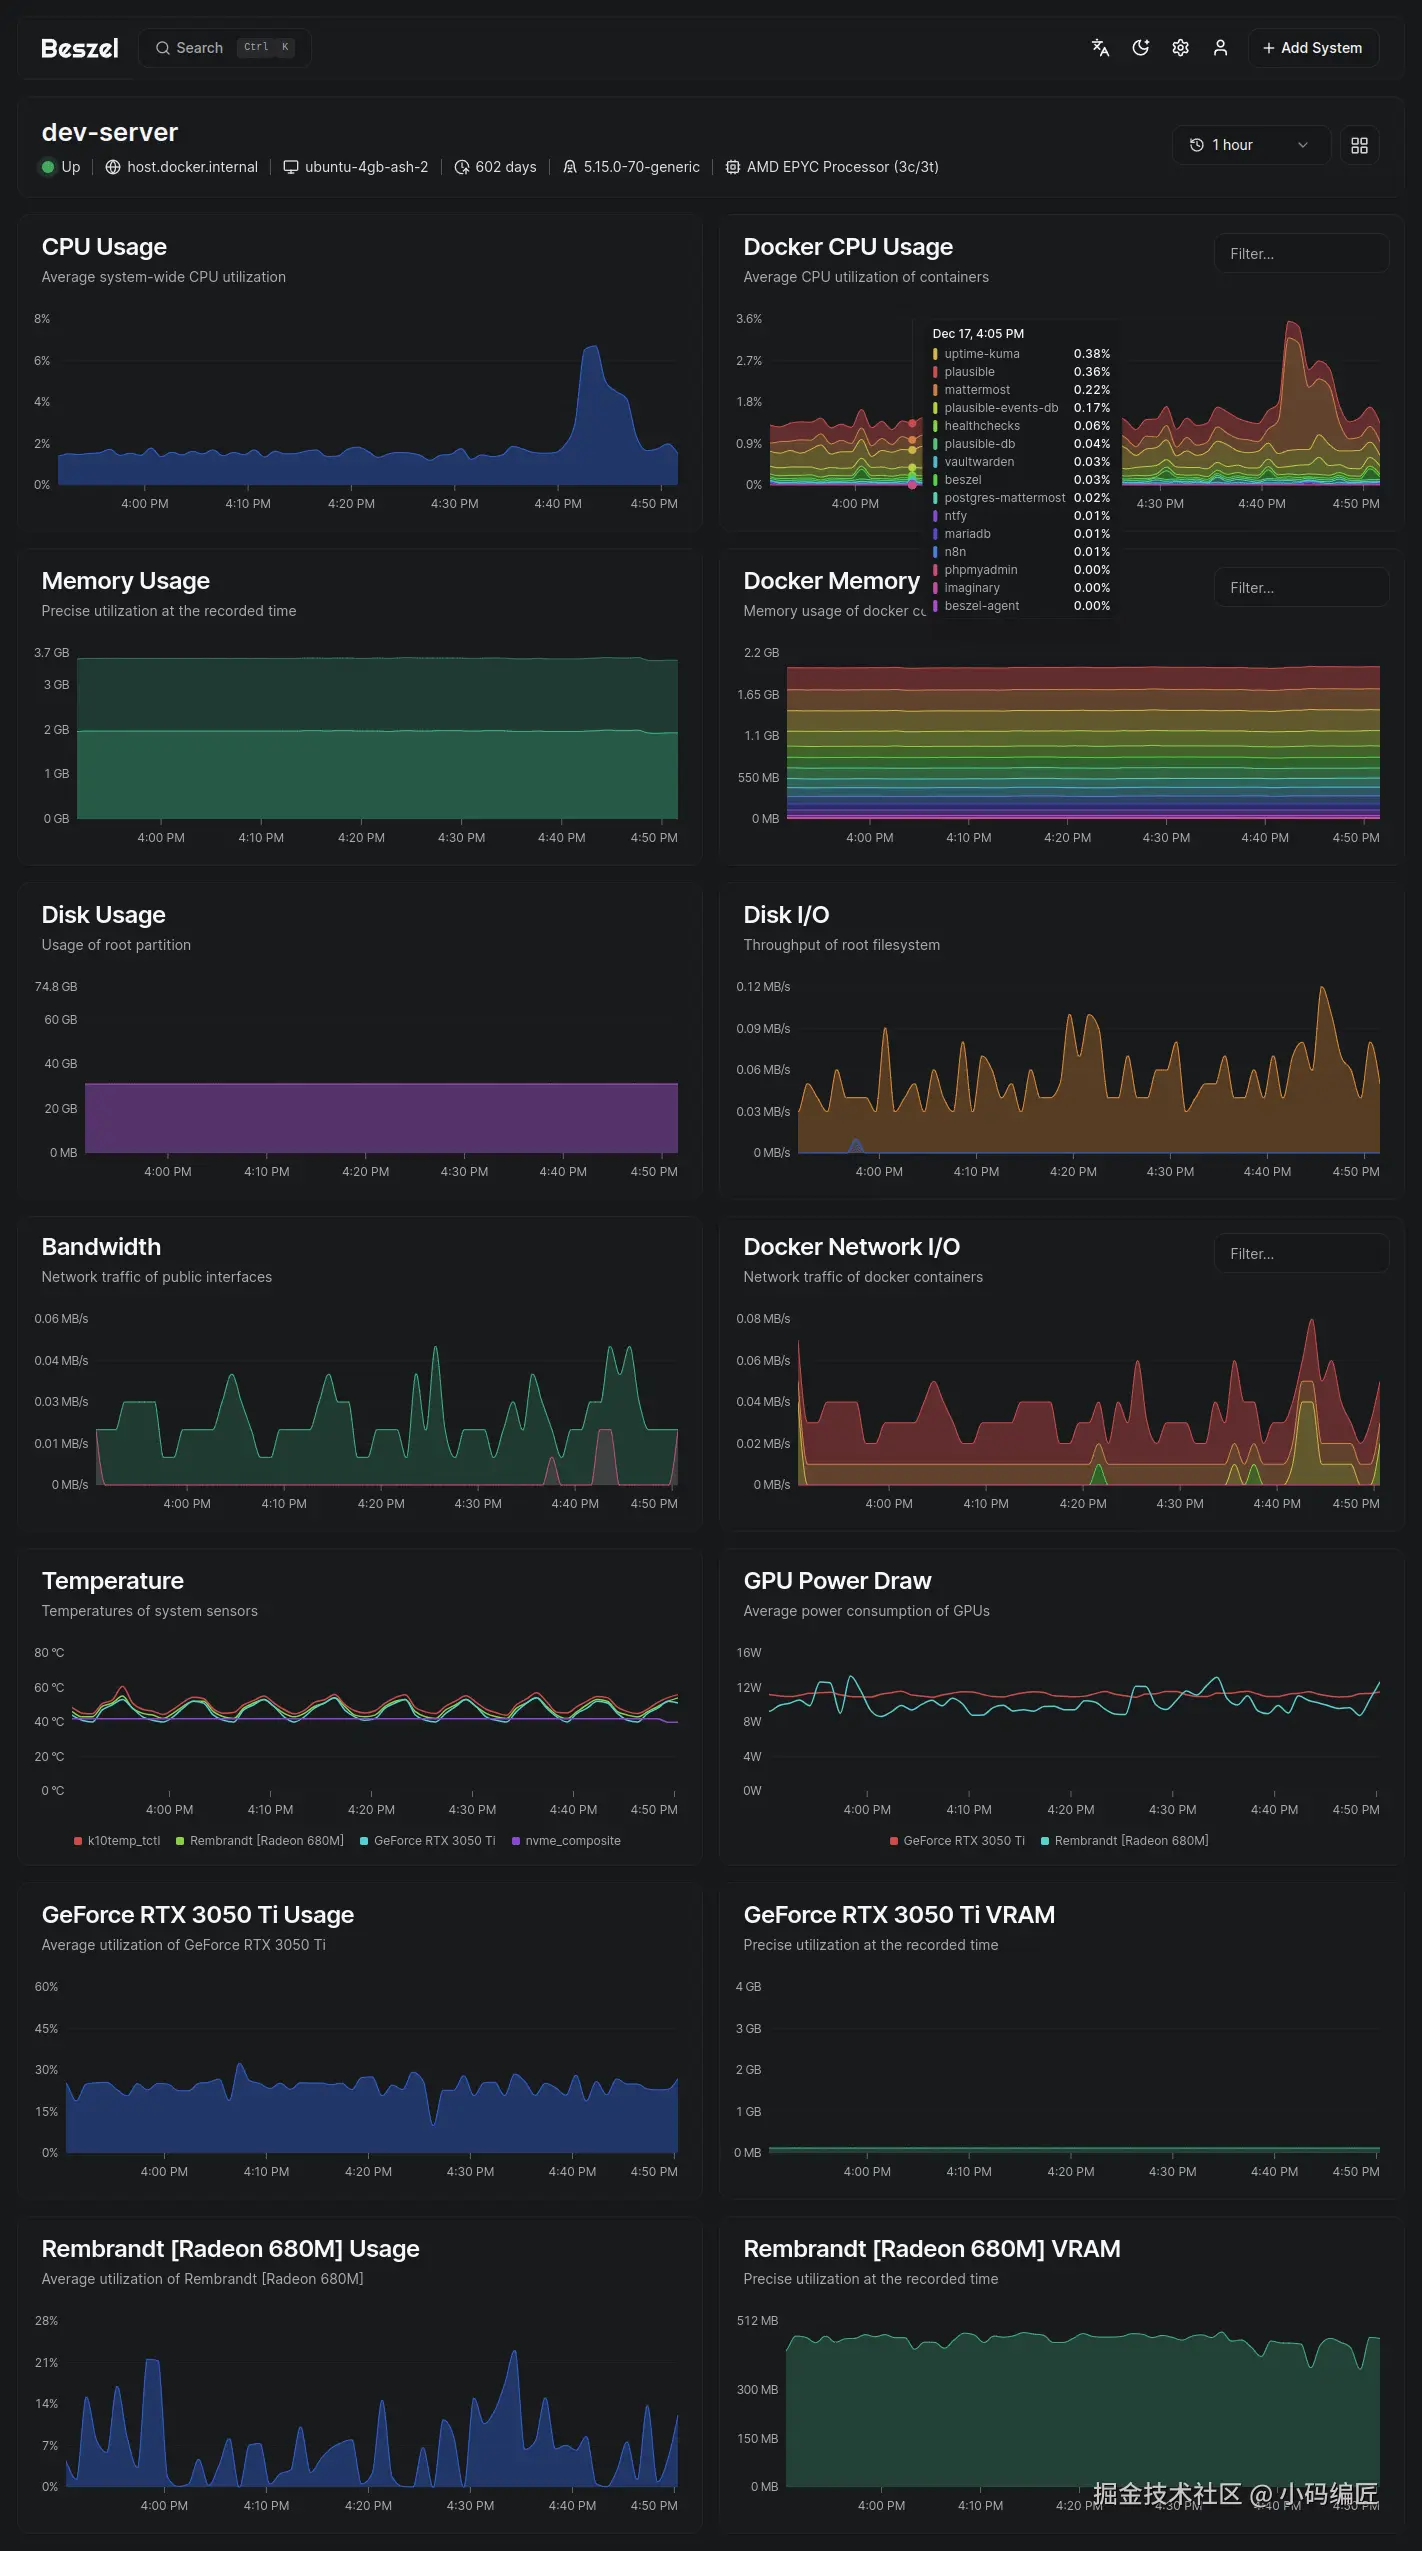Open the user account icon
The image size is (1422, 2551).
[x=1220, y=48]
